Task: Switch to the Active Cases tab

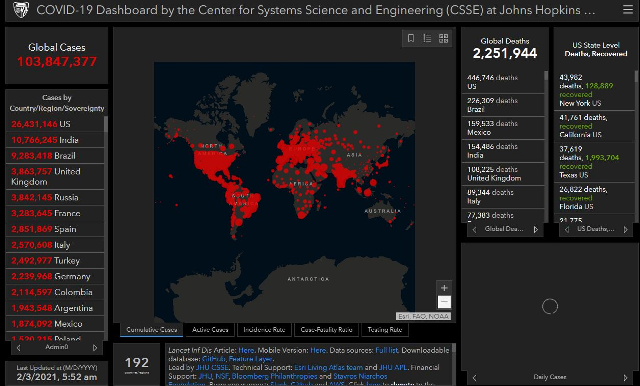Action: (x=210, y=330)
